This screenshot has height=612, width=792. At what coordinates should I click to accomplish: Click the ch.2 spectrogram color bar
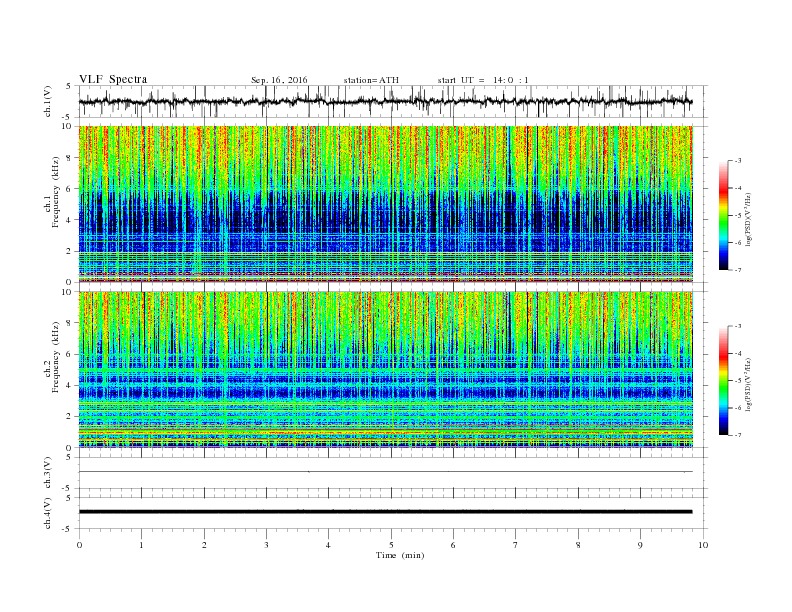[x=724, y=380]
